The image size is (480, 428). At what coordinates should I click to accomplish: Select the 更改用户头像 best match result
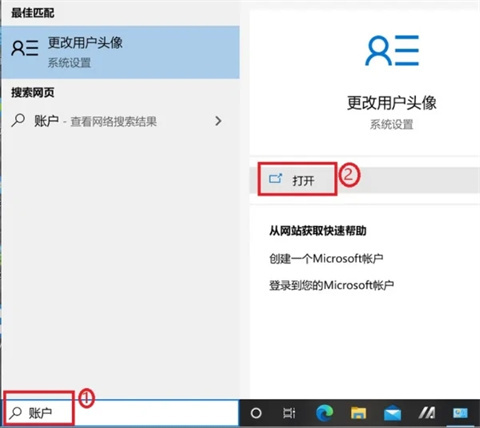pyautogui.click(x=120, y=52)
